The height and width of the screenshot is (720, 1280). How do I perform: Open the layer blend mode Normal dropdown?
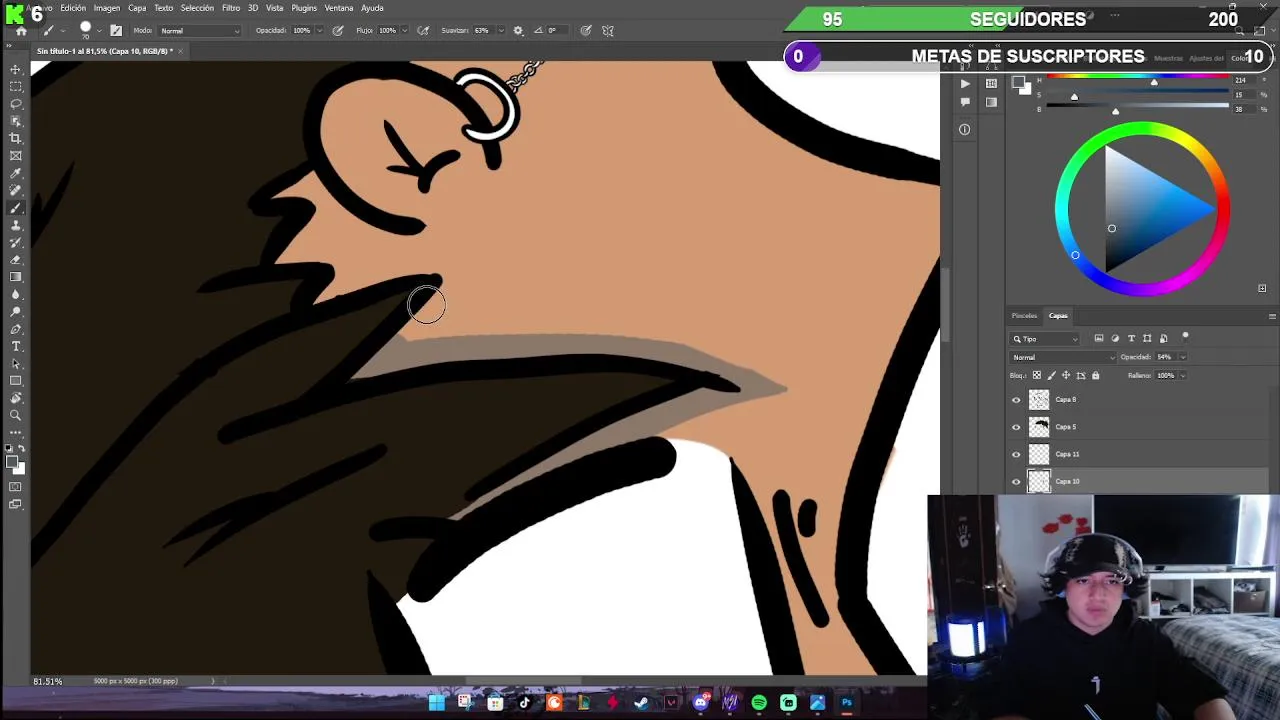pyautogui.click(x=1063, y=357)
